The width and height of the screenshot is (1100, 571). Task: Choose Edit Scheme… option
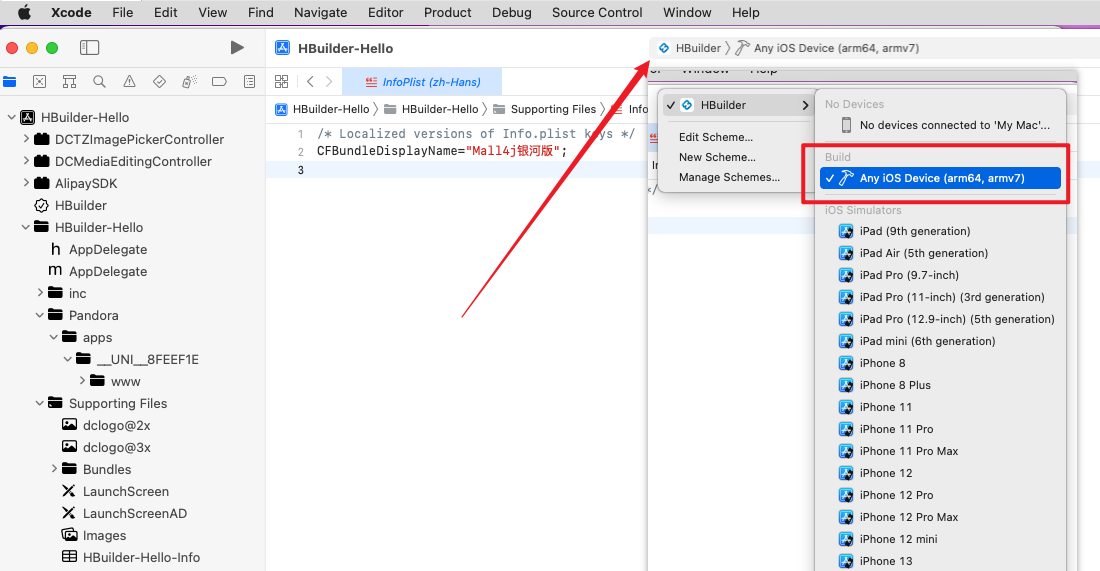[x=716, y=137]
